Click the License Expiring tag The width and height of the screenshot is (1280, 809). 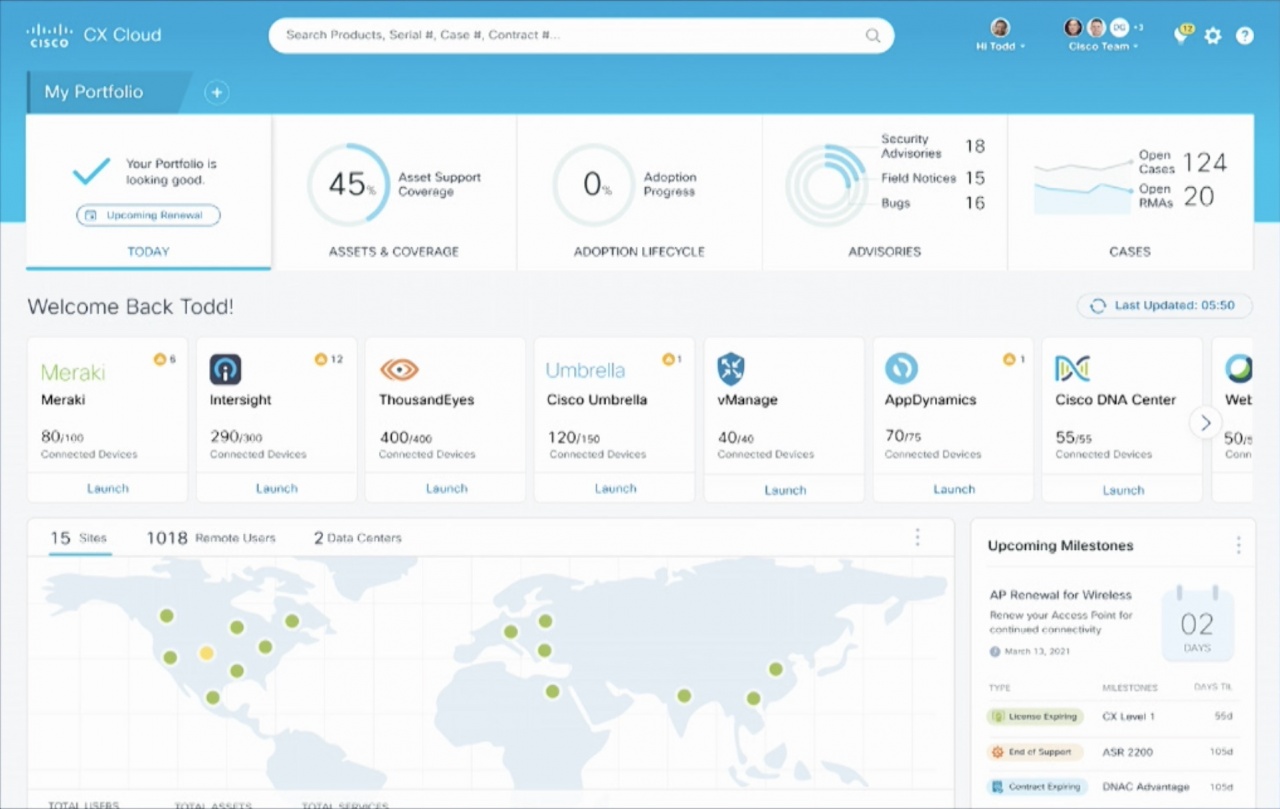pos(1035,717)
